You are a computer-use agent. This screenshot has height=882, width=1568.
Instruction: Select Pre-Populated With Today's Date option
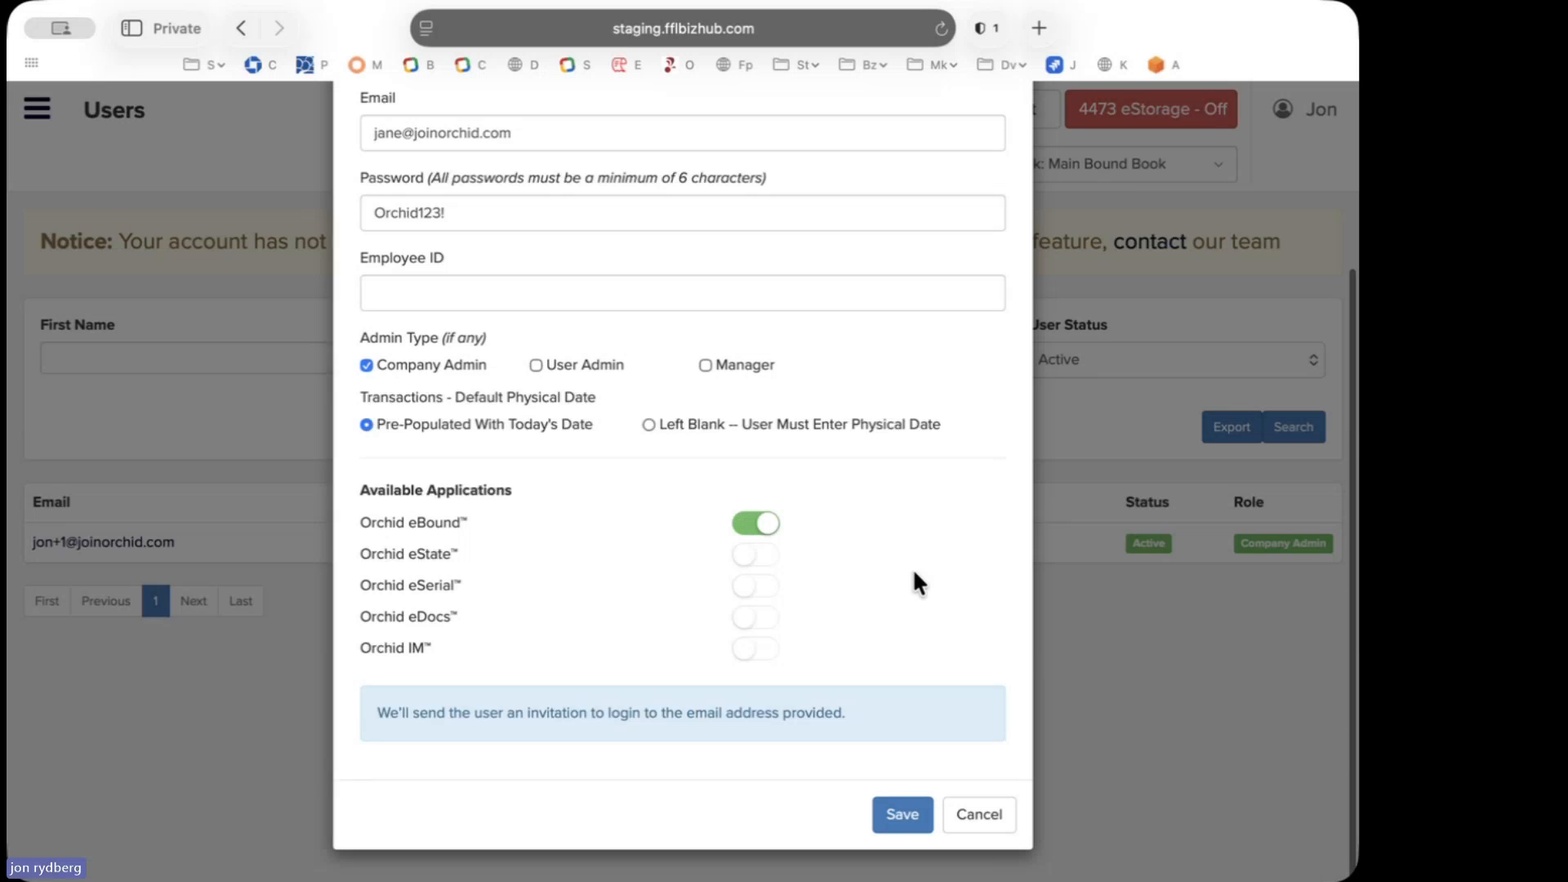[366, 425]
